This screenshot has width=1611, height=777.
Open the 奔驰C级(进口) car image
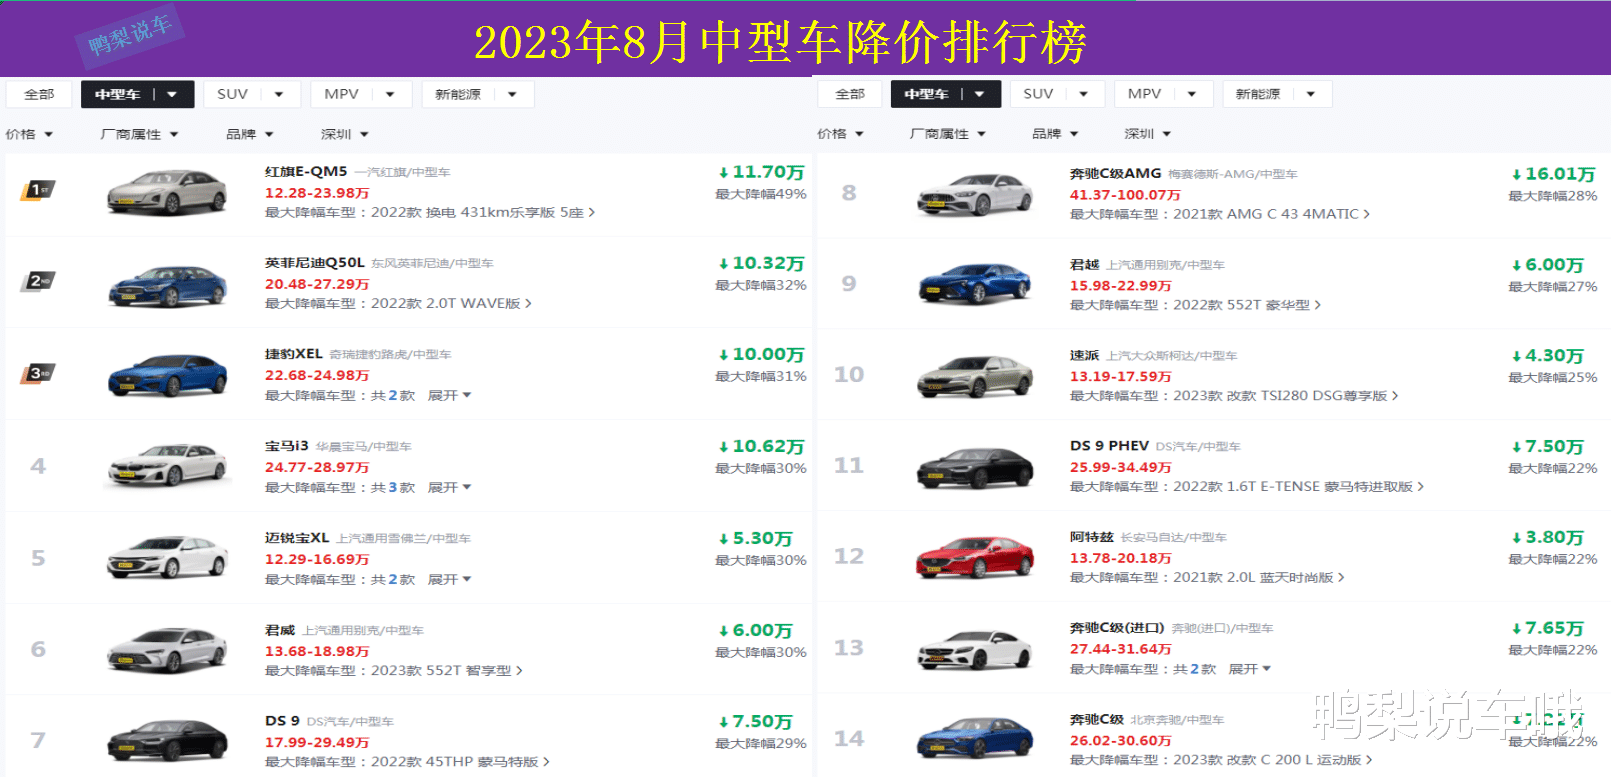pyautogui.click(x=975, y=650)
